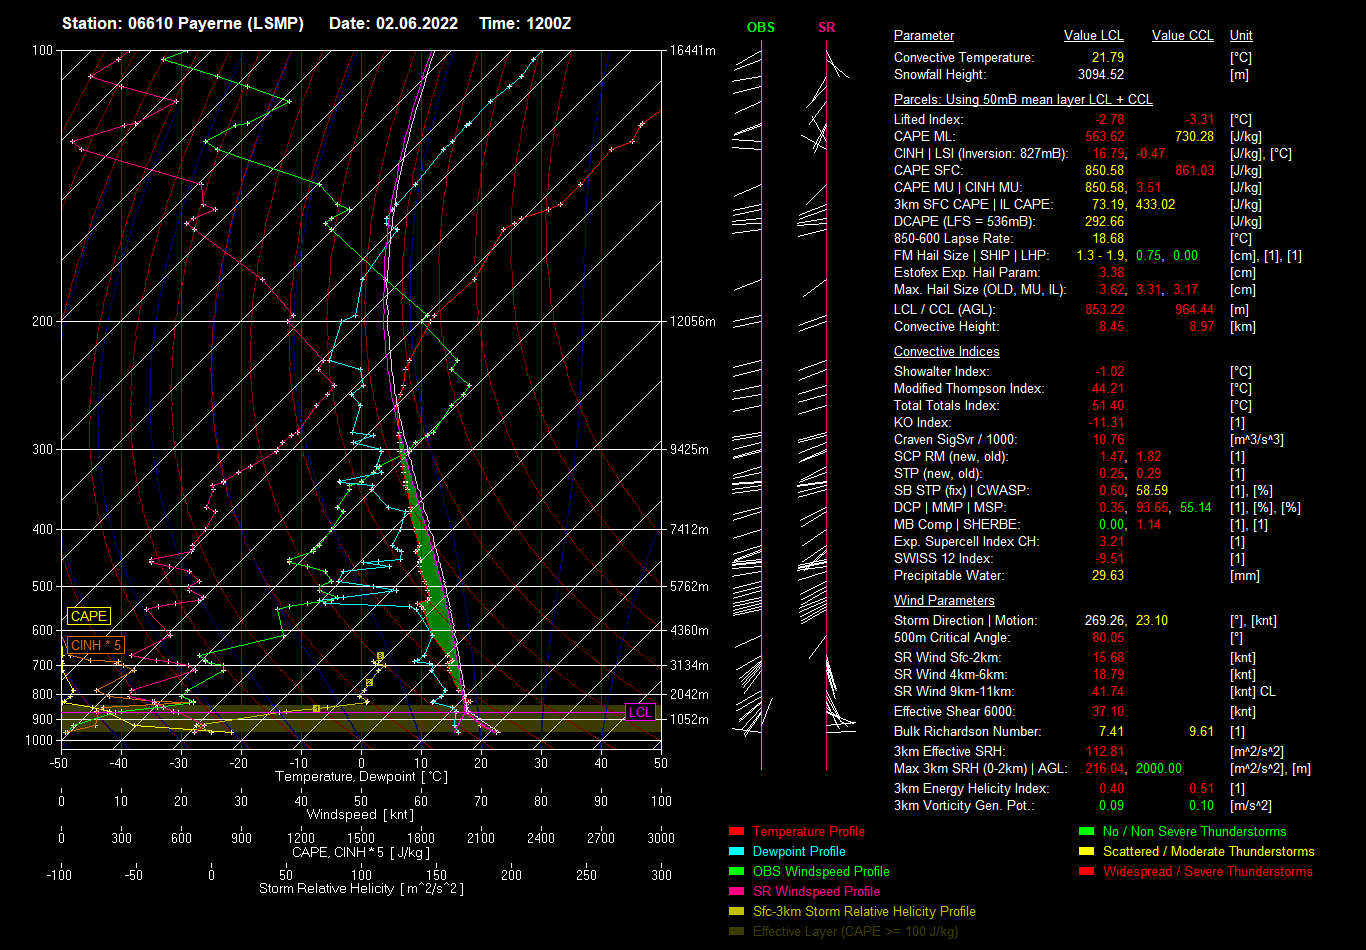Viewport: 1366px width, 950px height.
Task: Click the Convective Indices section heading
Action: point(946,352)
